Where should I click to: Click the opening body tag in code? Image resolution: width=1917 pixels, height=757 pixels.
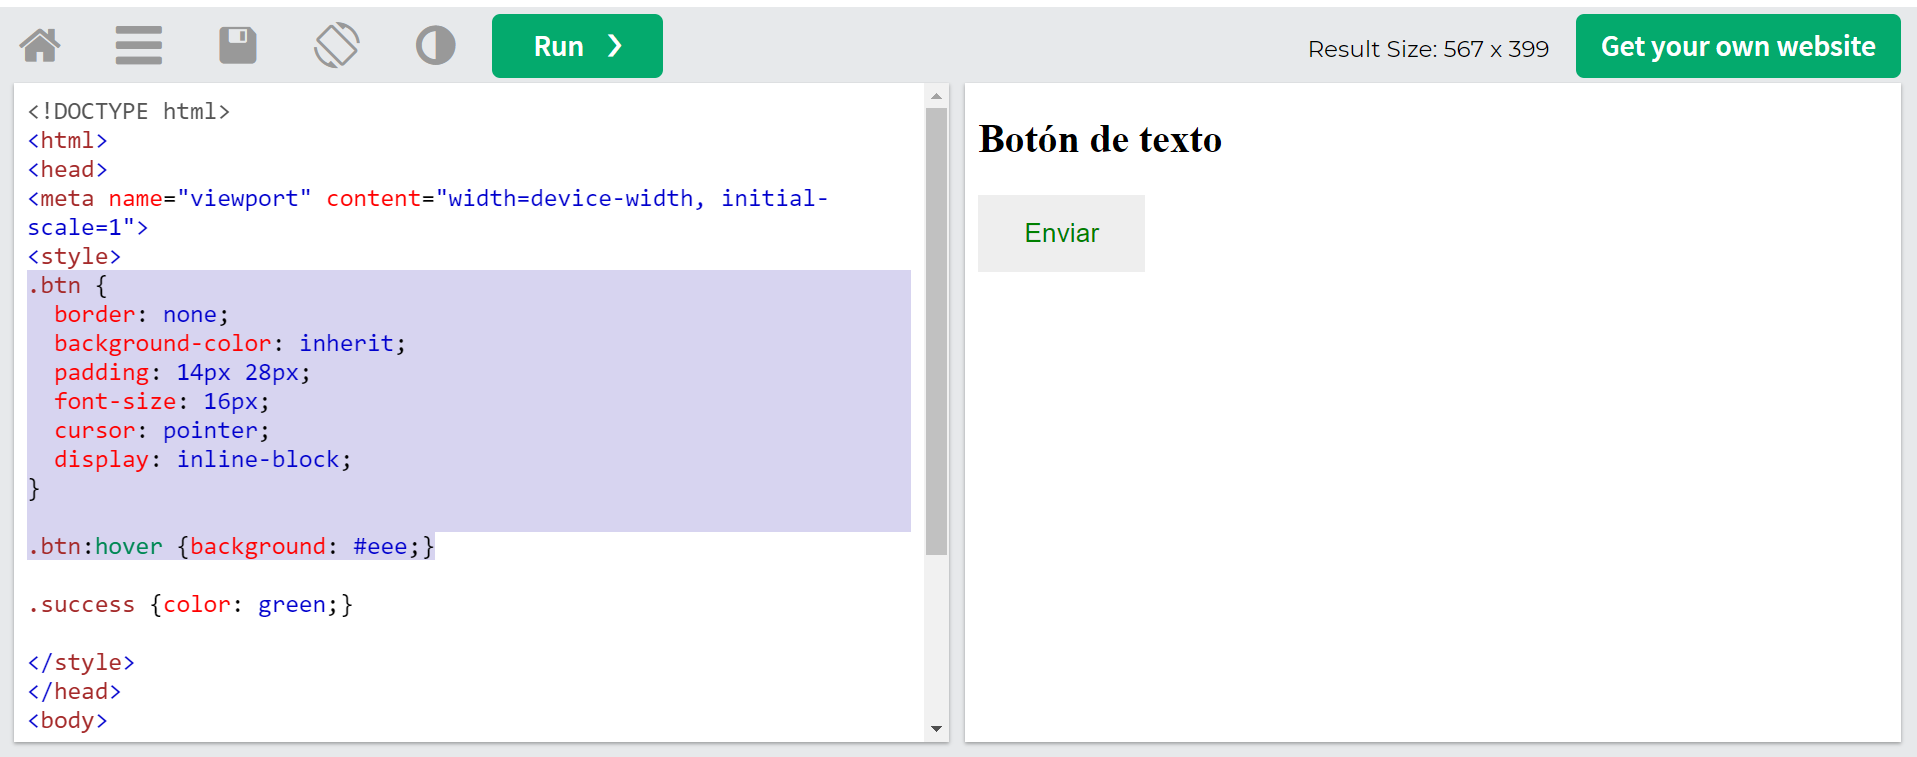67,721
